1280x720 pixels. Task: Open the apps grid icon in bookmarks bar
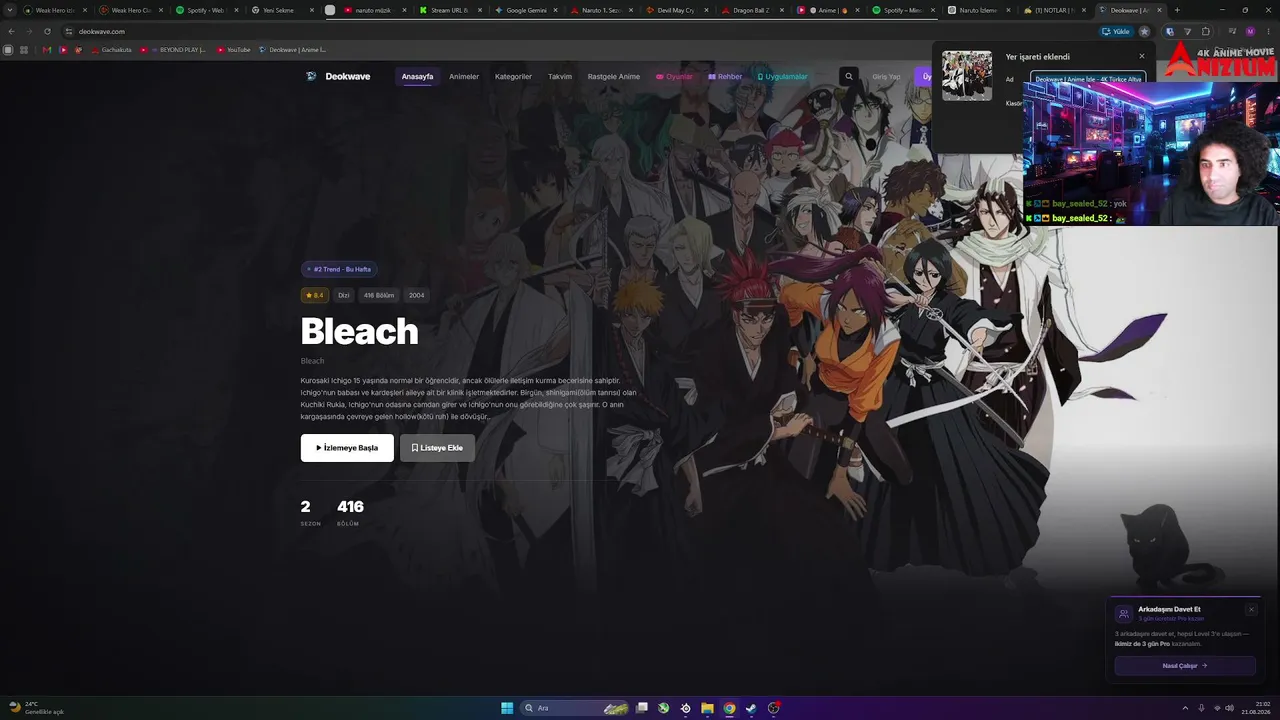pyautogui.click(x=24, y=50)
